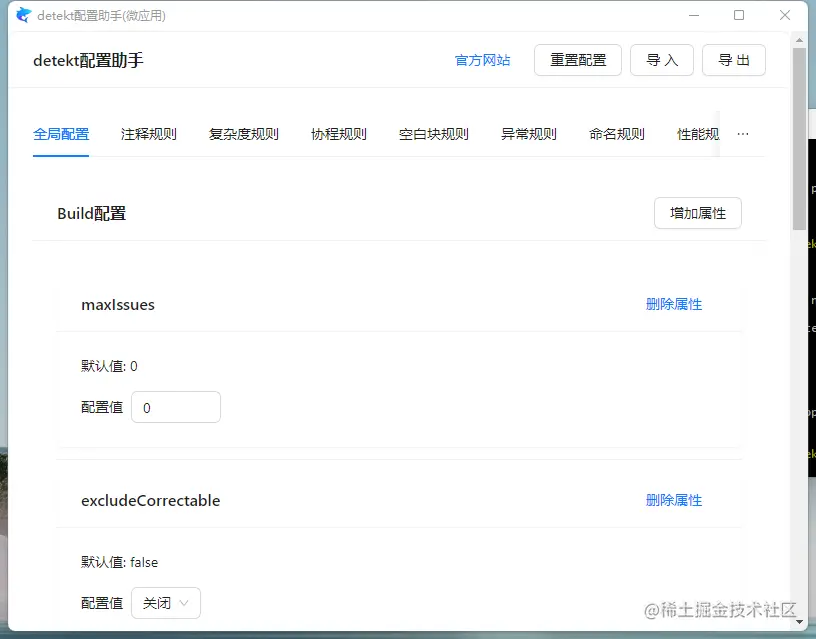The width and height of the screenshot is (816, 639).
Task: Click 增加属性 in the Build配置 section
Action: tap(698, 213)
